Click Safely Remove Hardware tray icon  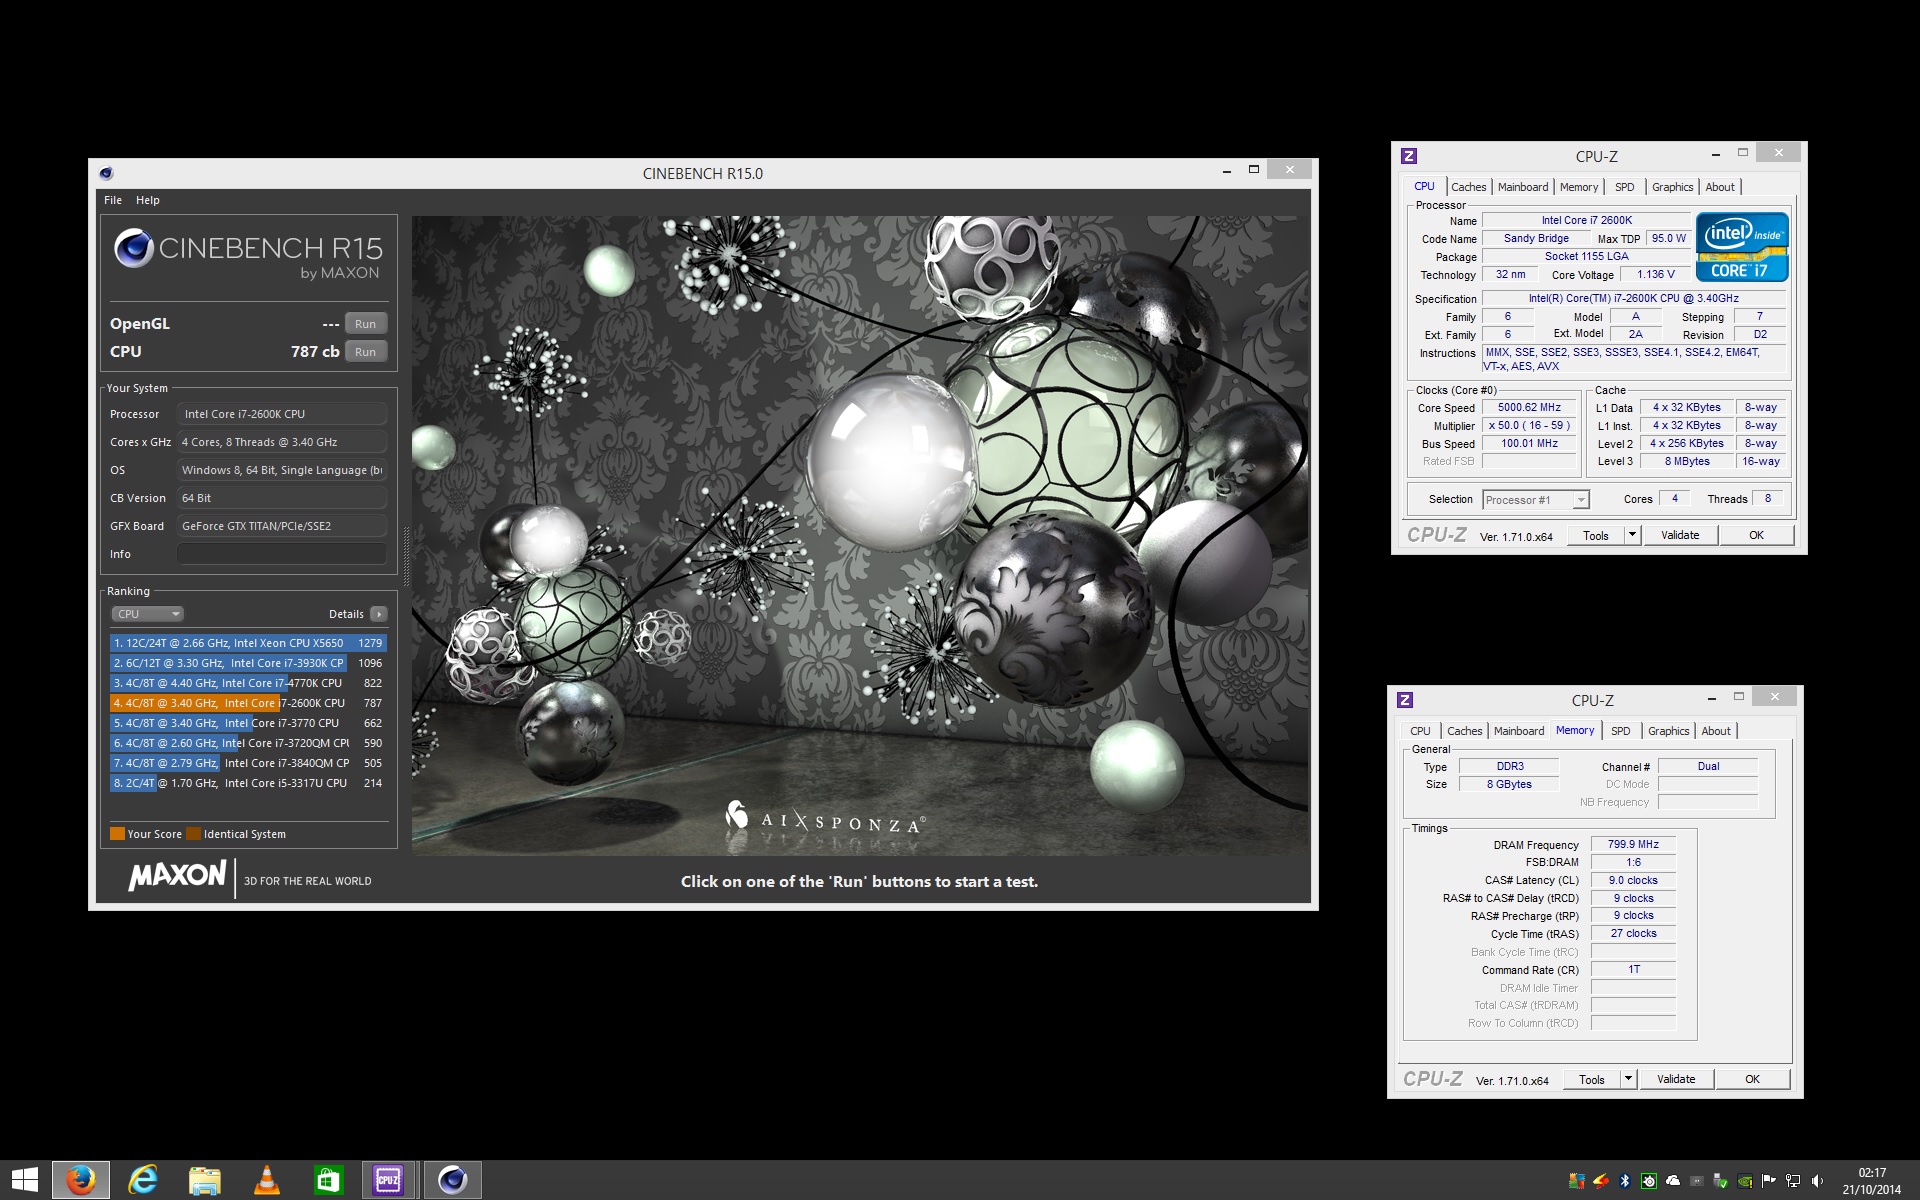tap(1720, 1181)
